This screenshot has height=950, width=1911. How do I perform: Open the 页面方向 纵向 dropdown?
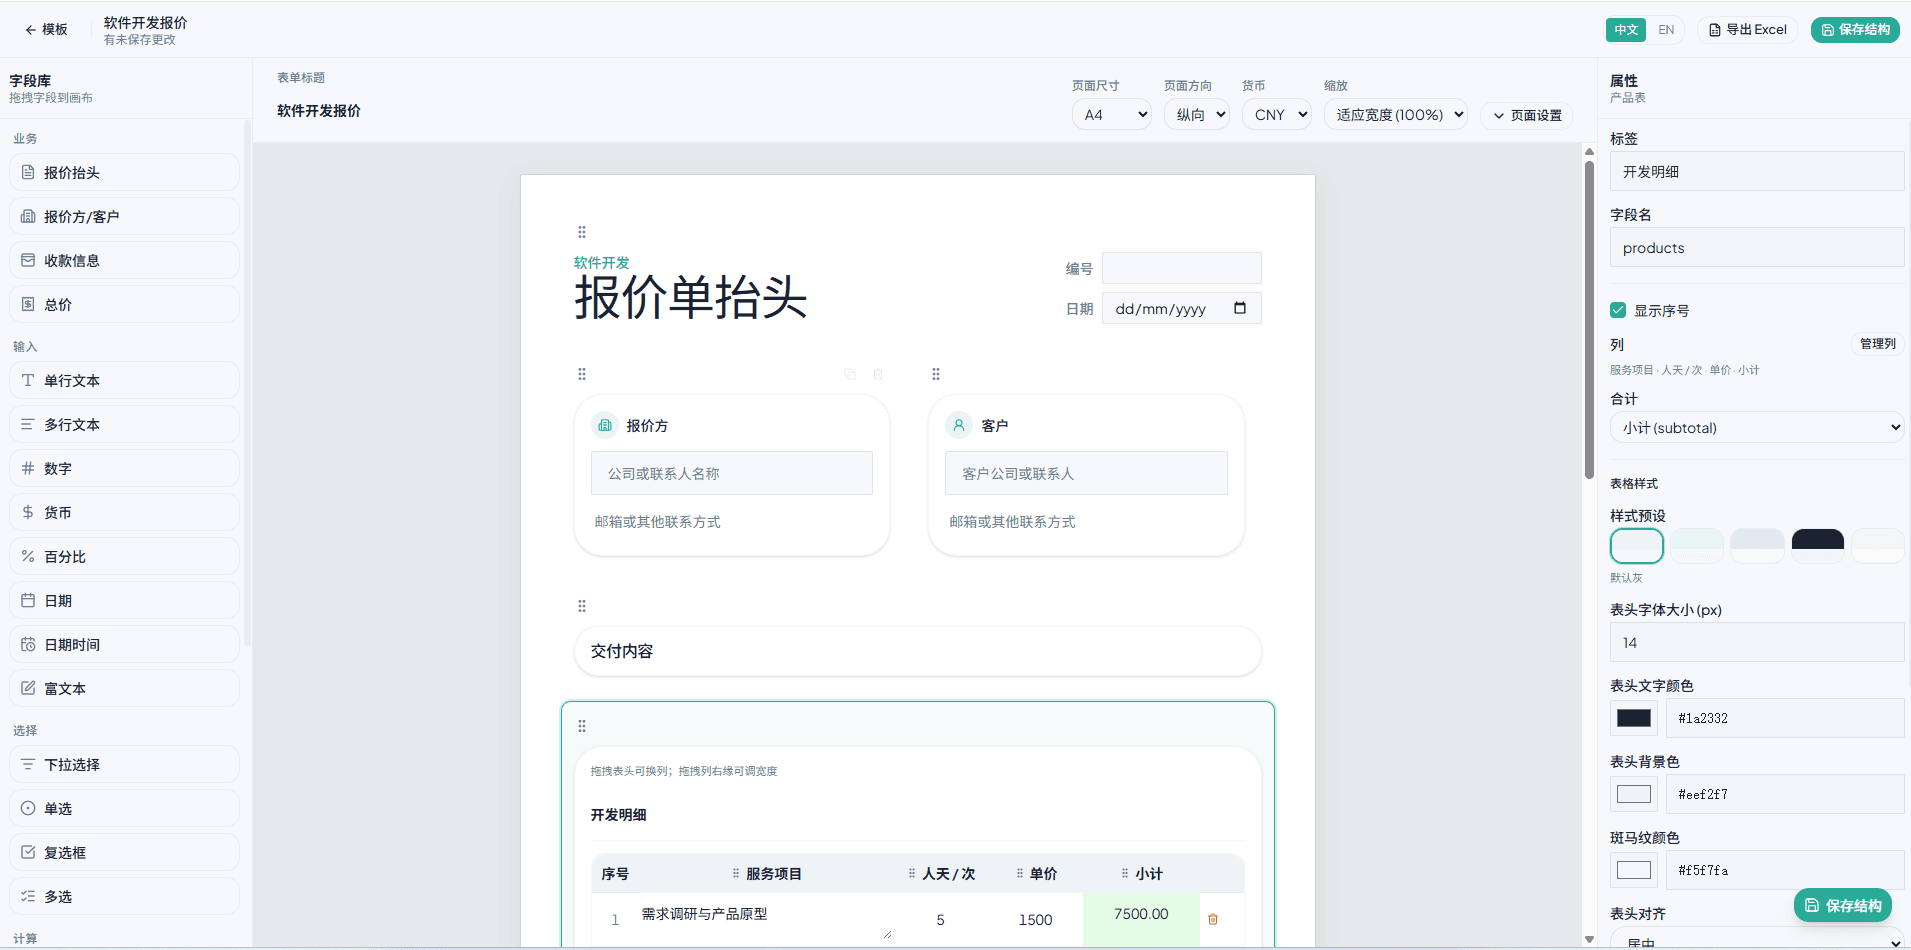click(x=1197, y=114)
